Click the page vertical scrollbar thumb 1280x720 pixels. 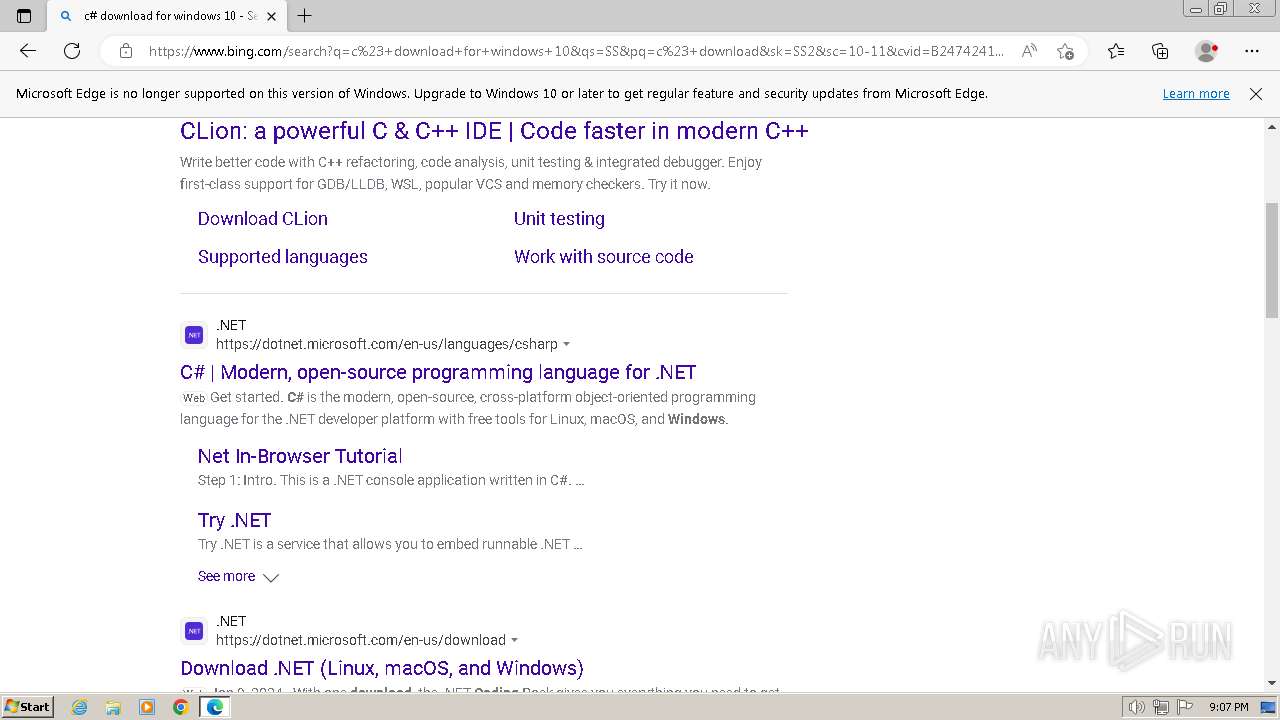tap(1272, 260)
